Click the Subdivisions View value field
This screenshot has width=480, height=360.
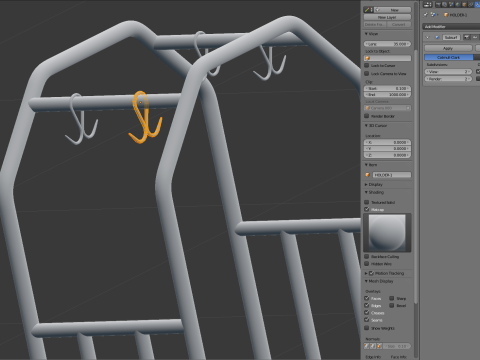tap(448, 72)
